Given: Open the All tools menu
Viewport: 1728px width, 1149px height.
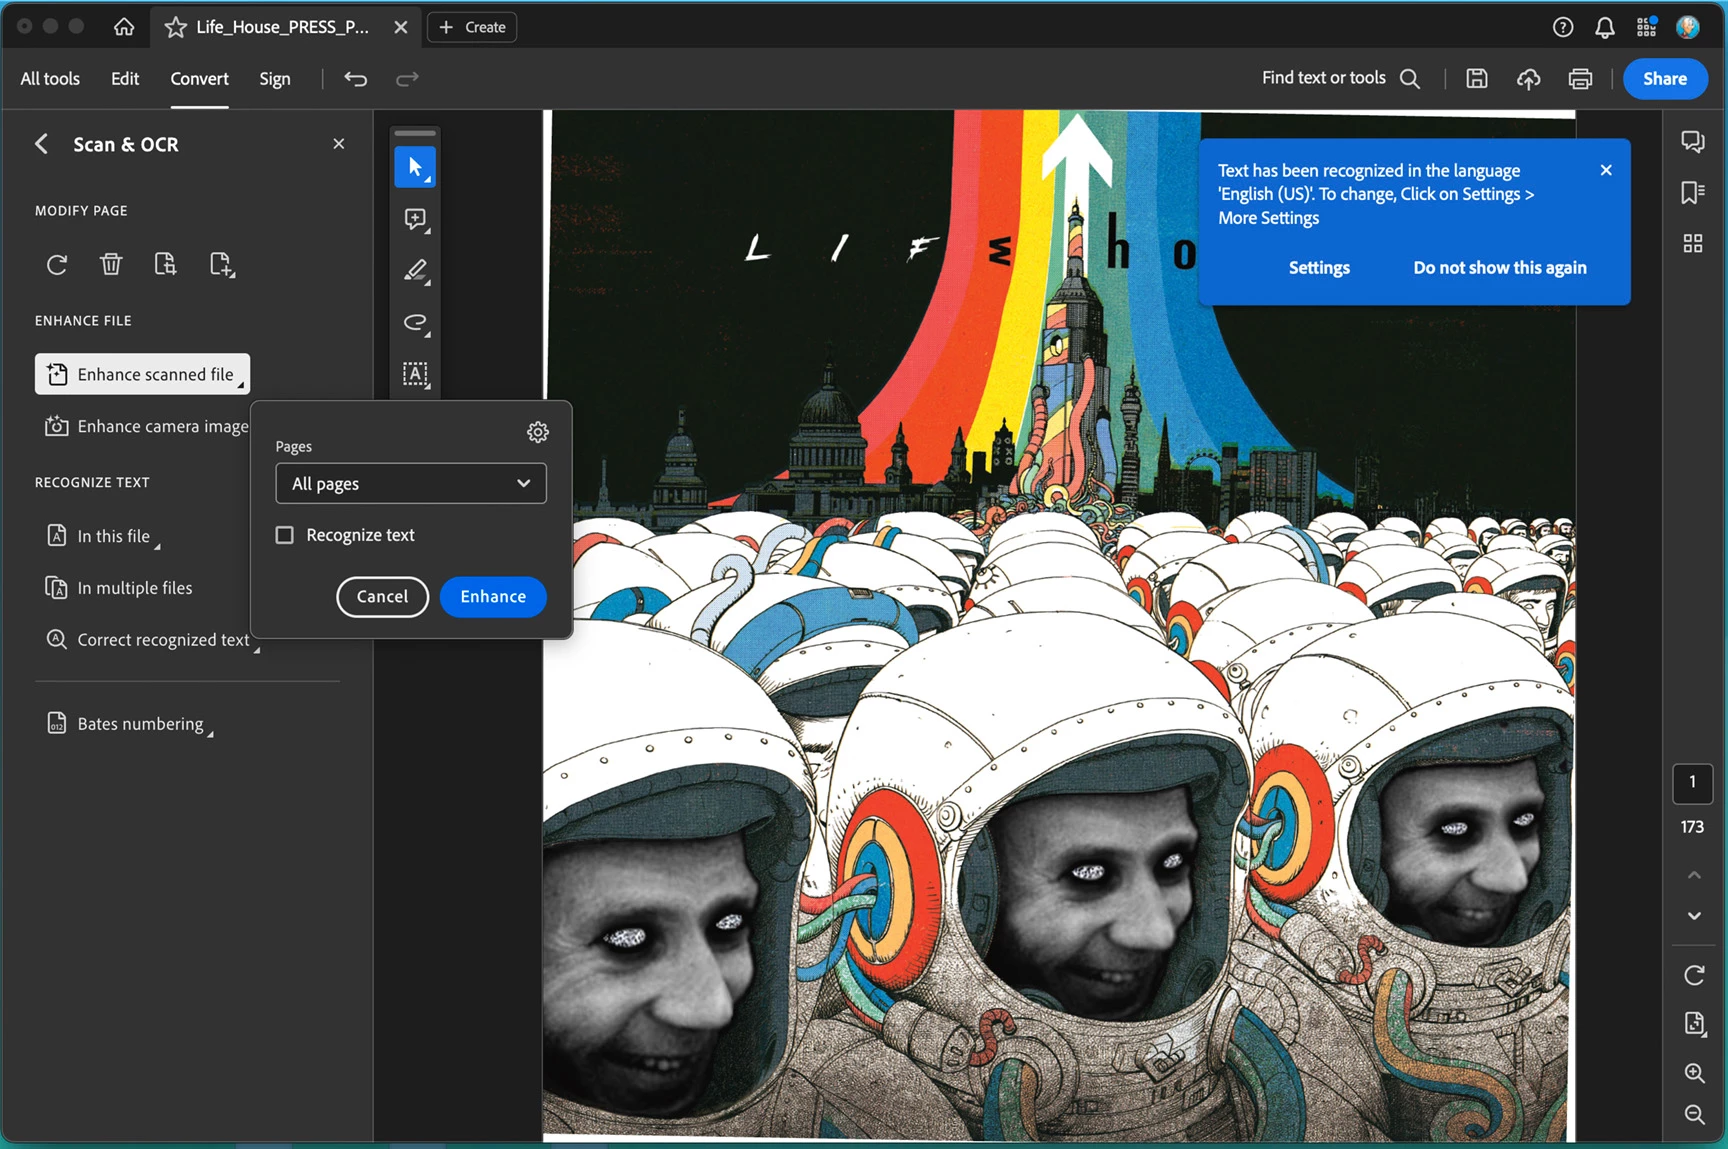Looking at the screenshot, I should pyautogui.click(x=50, y=79).
